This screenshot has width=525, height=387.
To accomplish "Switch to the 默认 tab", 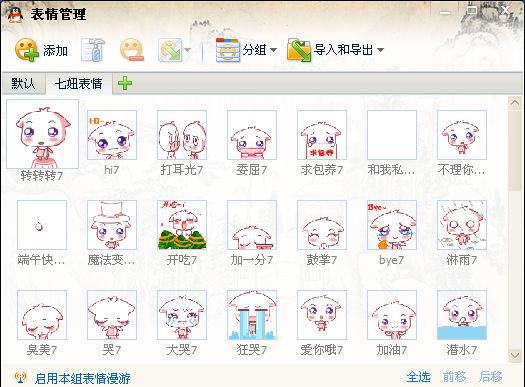I will click(23, 83).
